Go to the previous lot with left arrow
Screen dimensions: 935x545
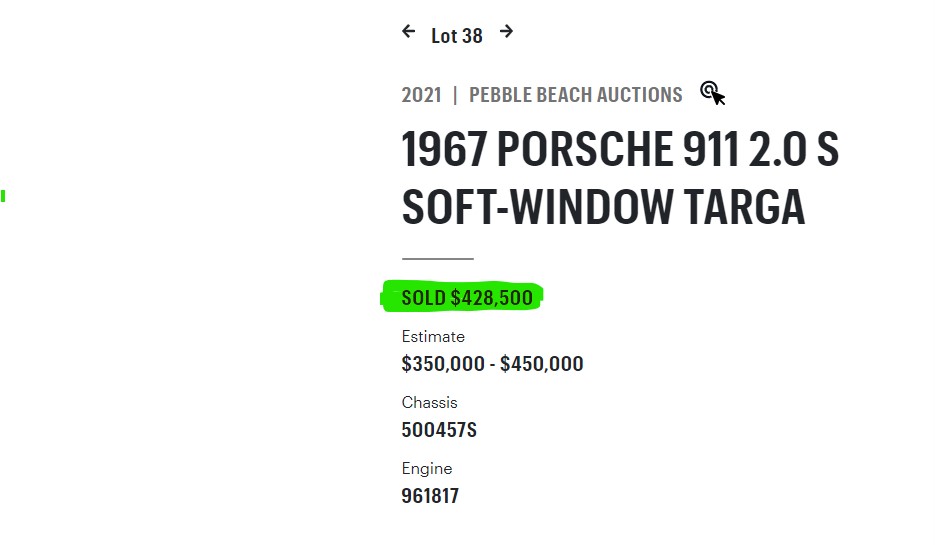tap(408, 31)
